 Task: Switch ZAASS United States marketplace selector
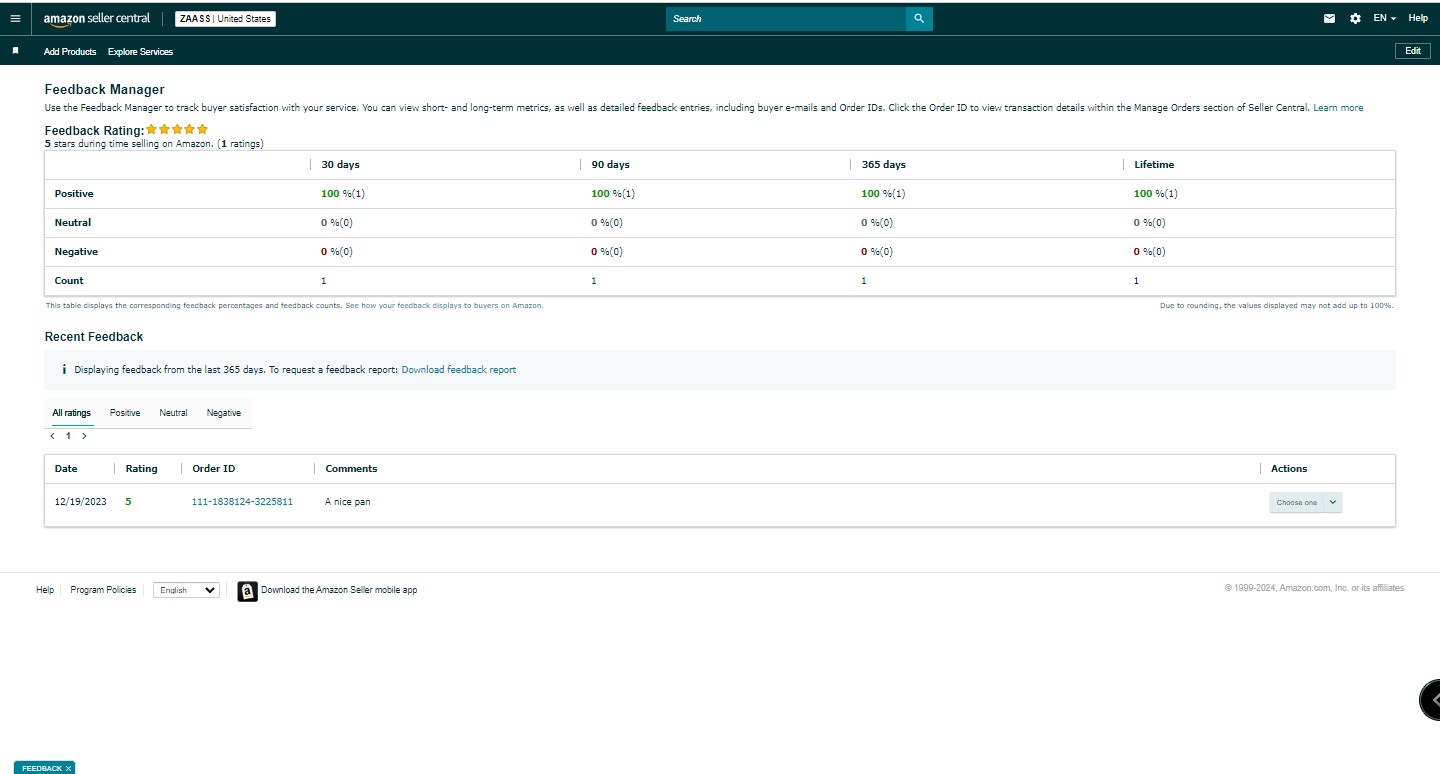[225, 18]
